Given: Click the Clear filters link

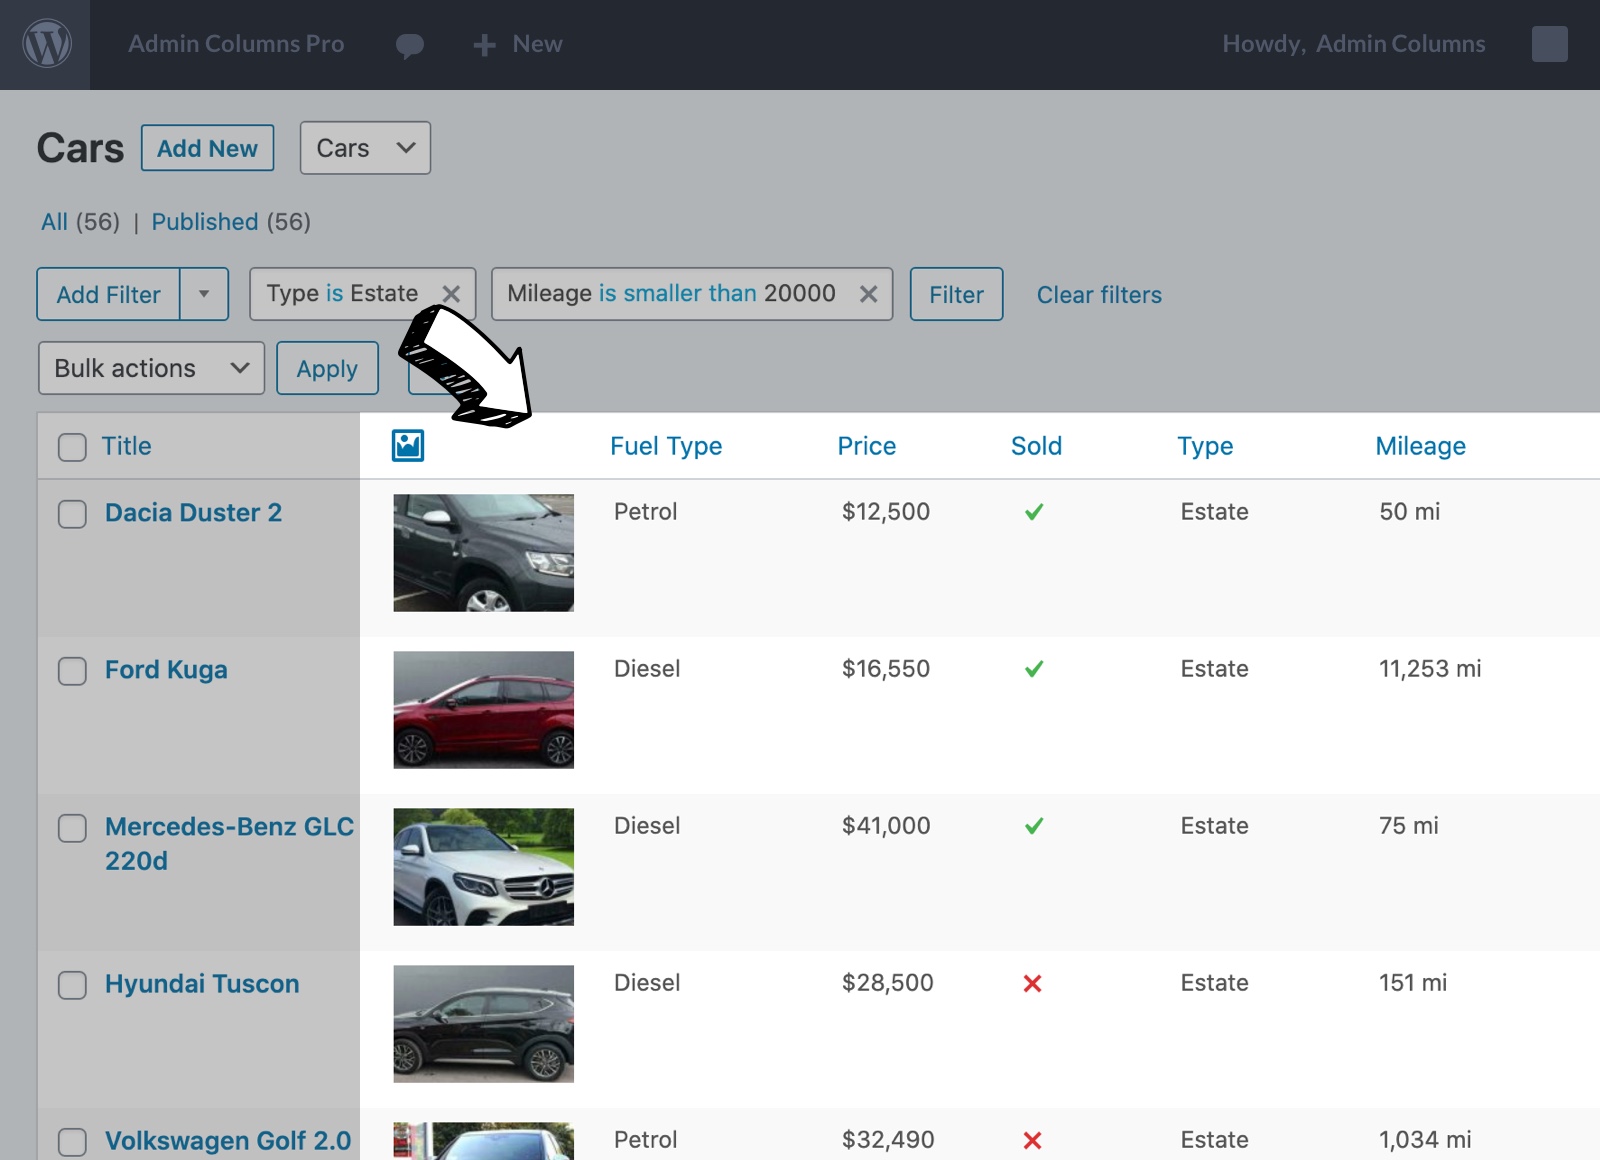Looking at the screenshot, I should 1098,294.
